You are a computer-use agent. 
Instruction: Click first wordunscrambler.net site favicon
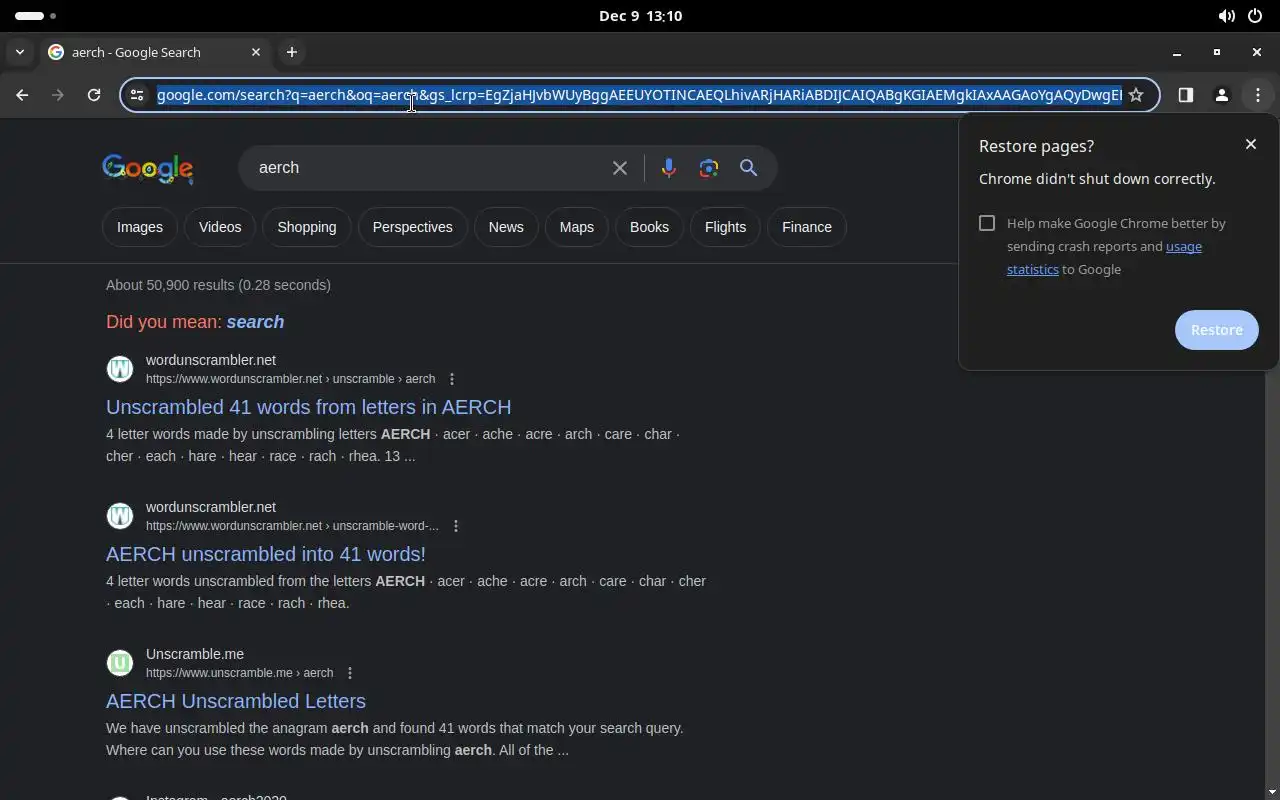[120, 369]
